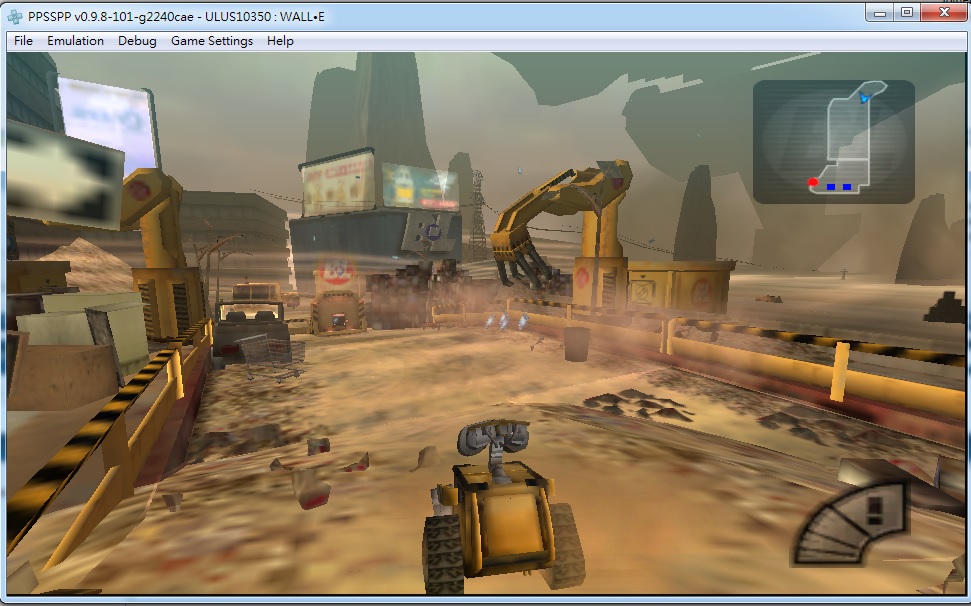Screen dimensions: 971x606
Task: Click the trash bin near the fence
Action: pos(576,344)
